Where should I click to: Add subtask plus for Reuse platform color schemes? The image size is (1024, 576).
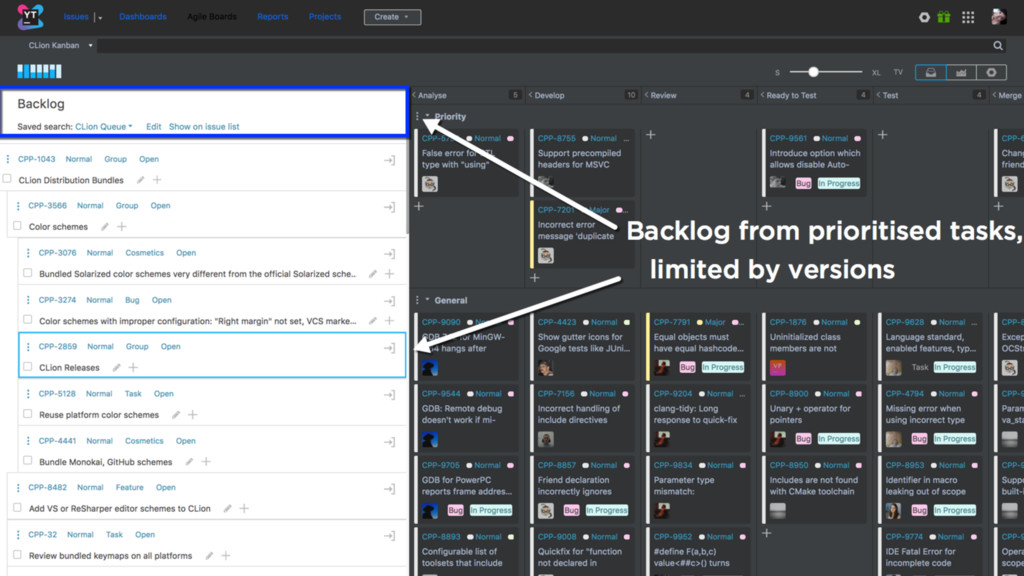point(193,415)
